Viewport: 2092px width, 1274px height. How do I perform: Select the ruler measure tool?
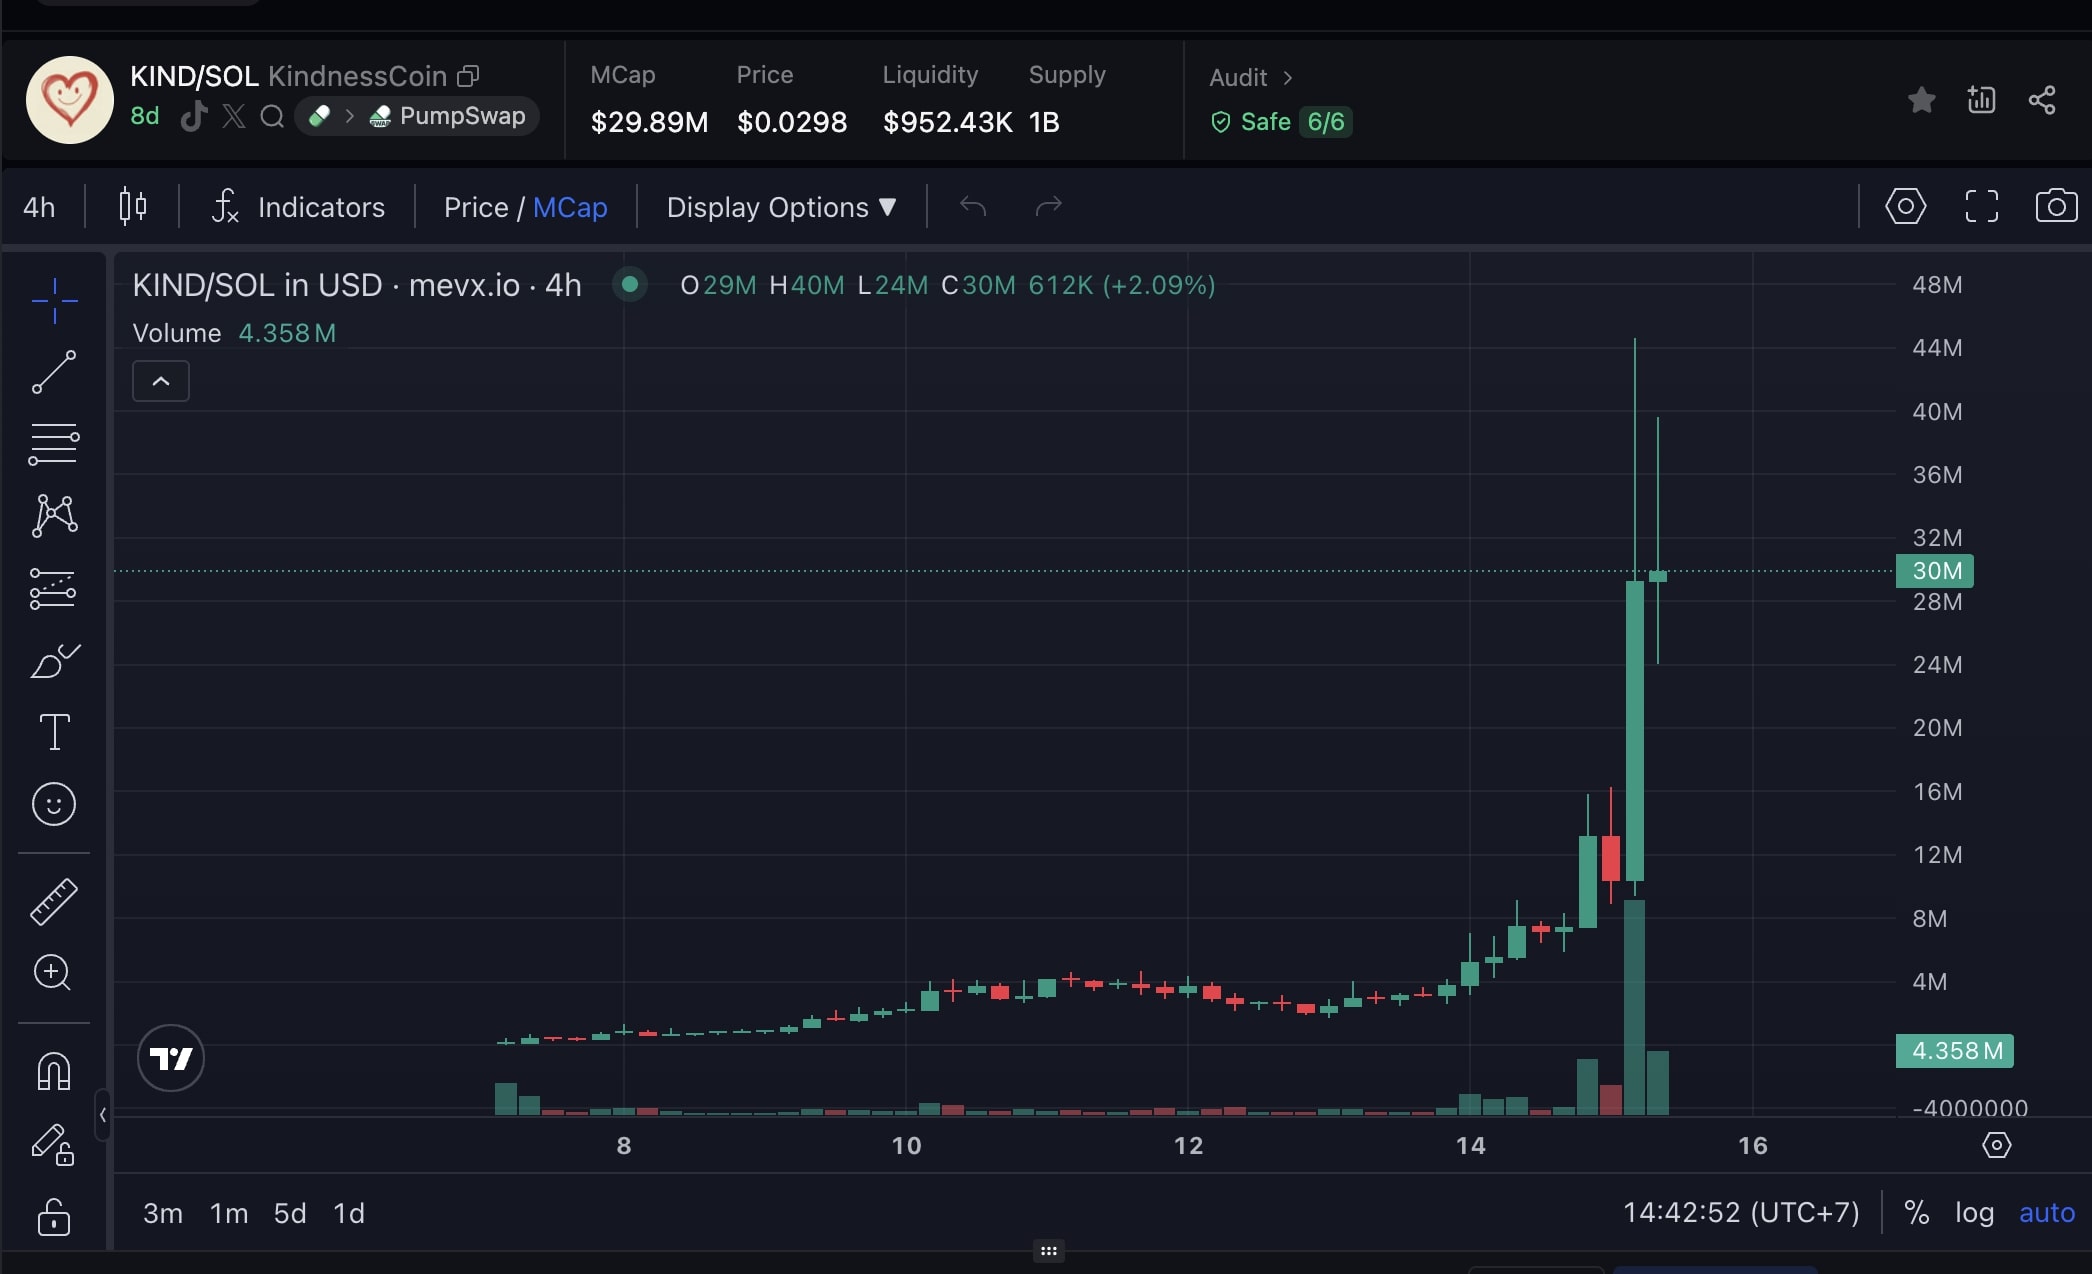[x=54, y=901]
